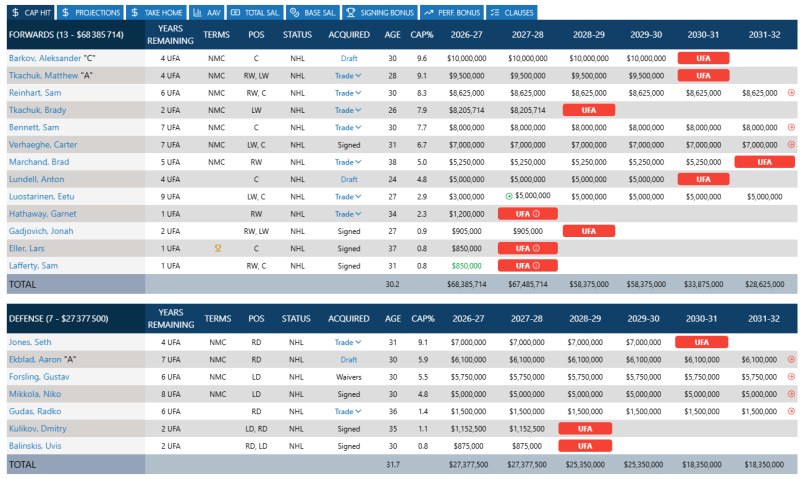Viewport: 800px width, 479px height.
Task: Open Gustav Forsling's player link
Action: point(39,377)
